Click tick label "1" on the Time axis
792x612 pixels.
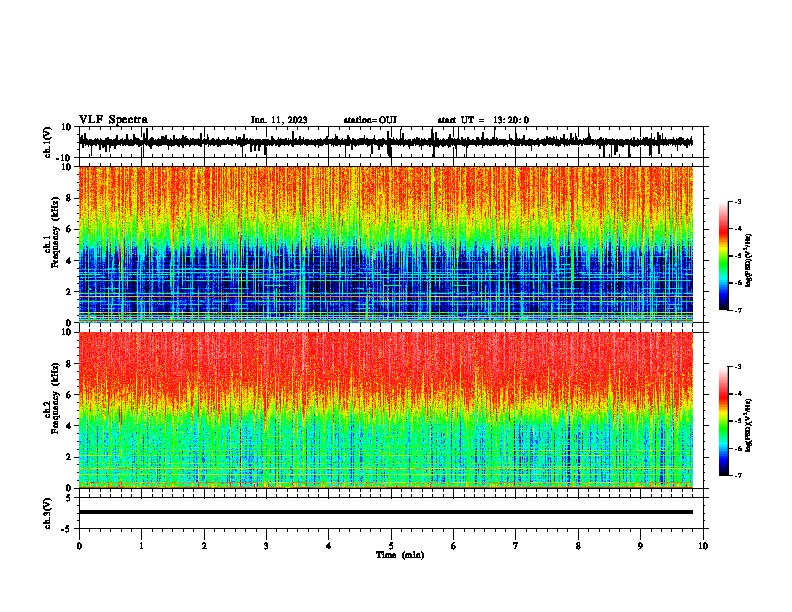point(141,546)
